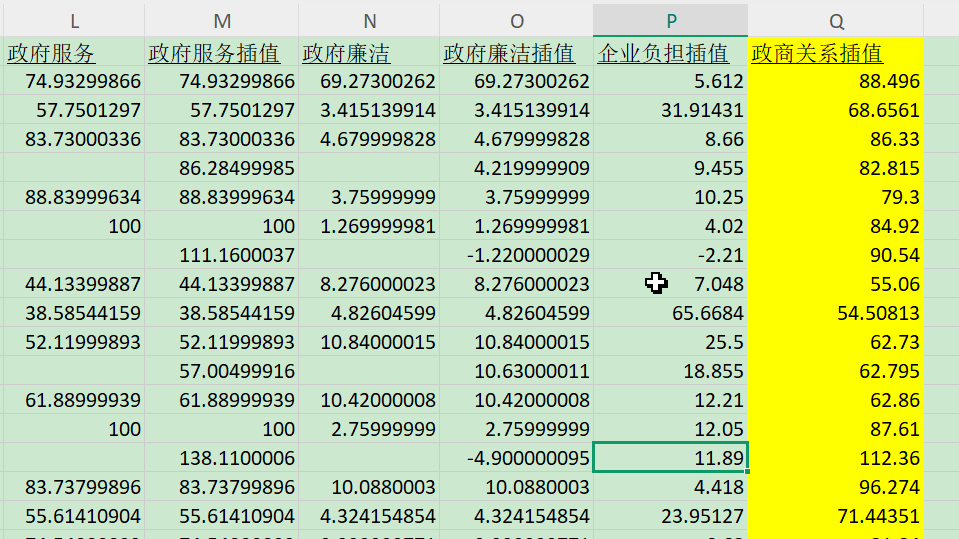Select the cell containing 31.91431
Screen dimensions: 959x539
(x=670, y=110)
